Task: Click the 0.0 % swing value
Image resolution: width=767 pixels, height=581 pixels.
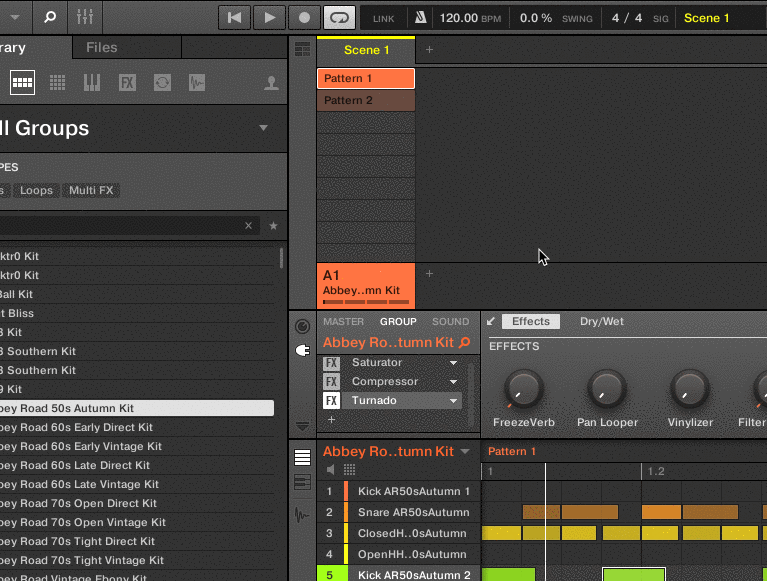Action: (x=536, y=18)
